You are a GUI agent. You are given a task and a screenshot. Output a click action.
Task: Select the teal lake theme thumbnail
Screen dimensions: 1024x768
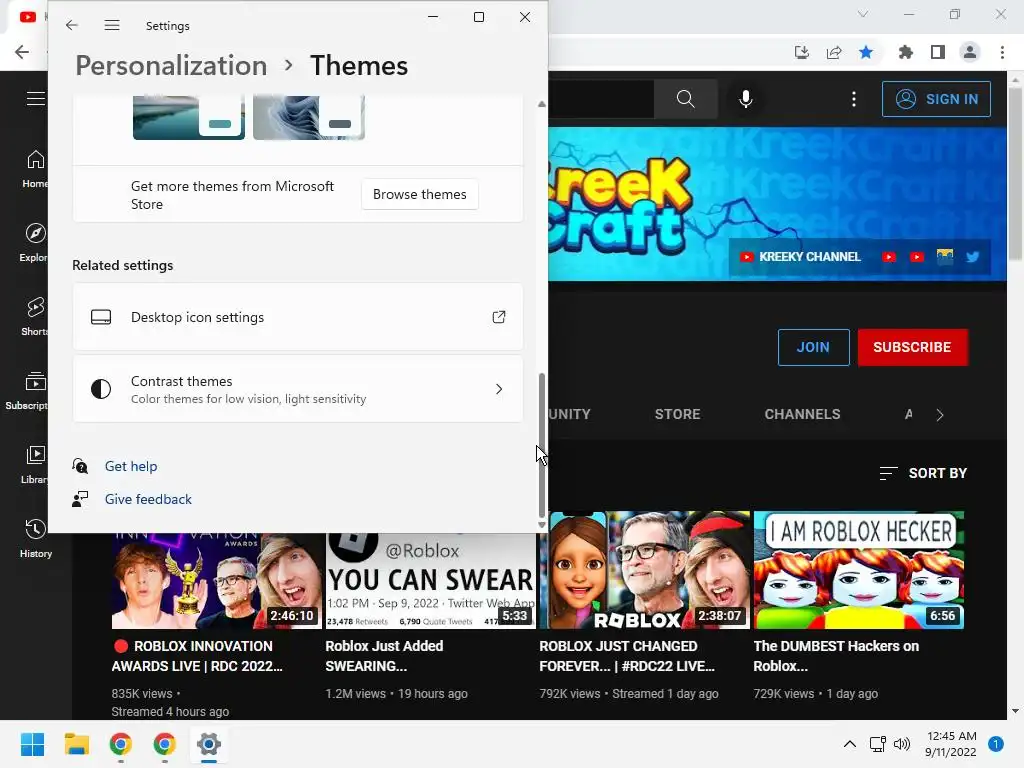(189, 118)
